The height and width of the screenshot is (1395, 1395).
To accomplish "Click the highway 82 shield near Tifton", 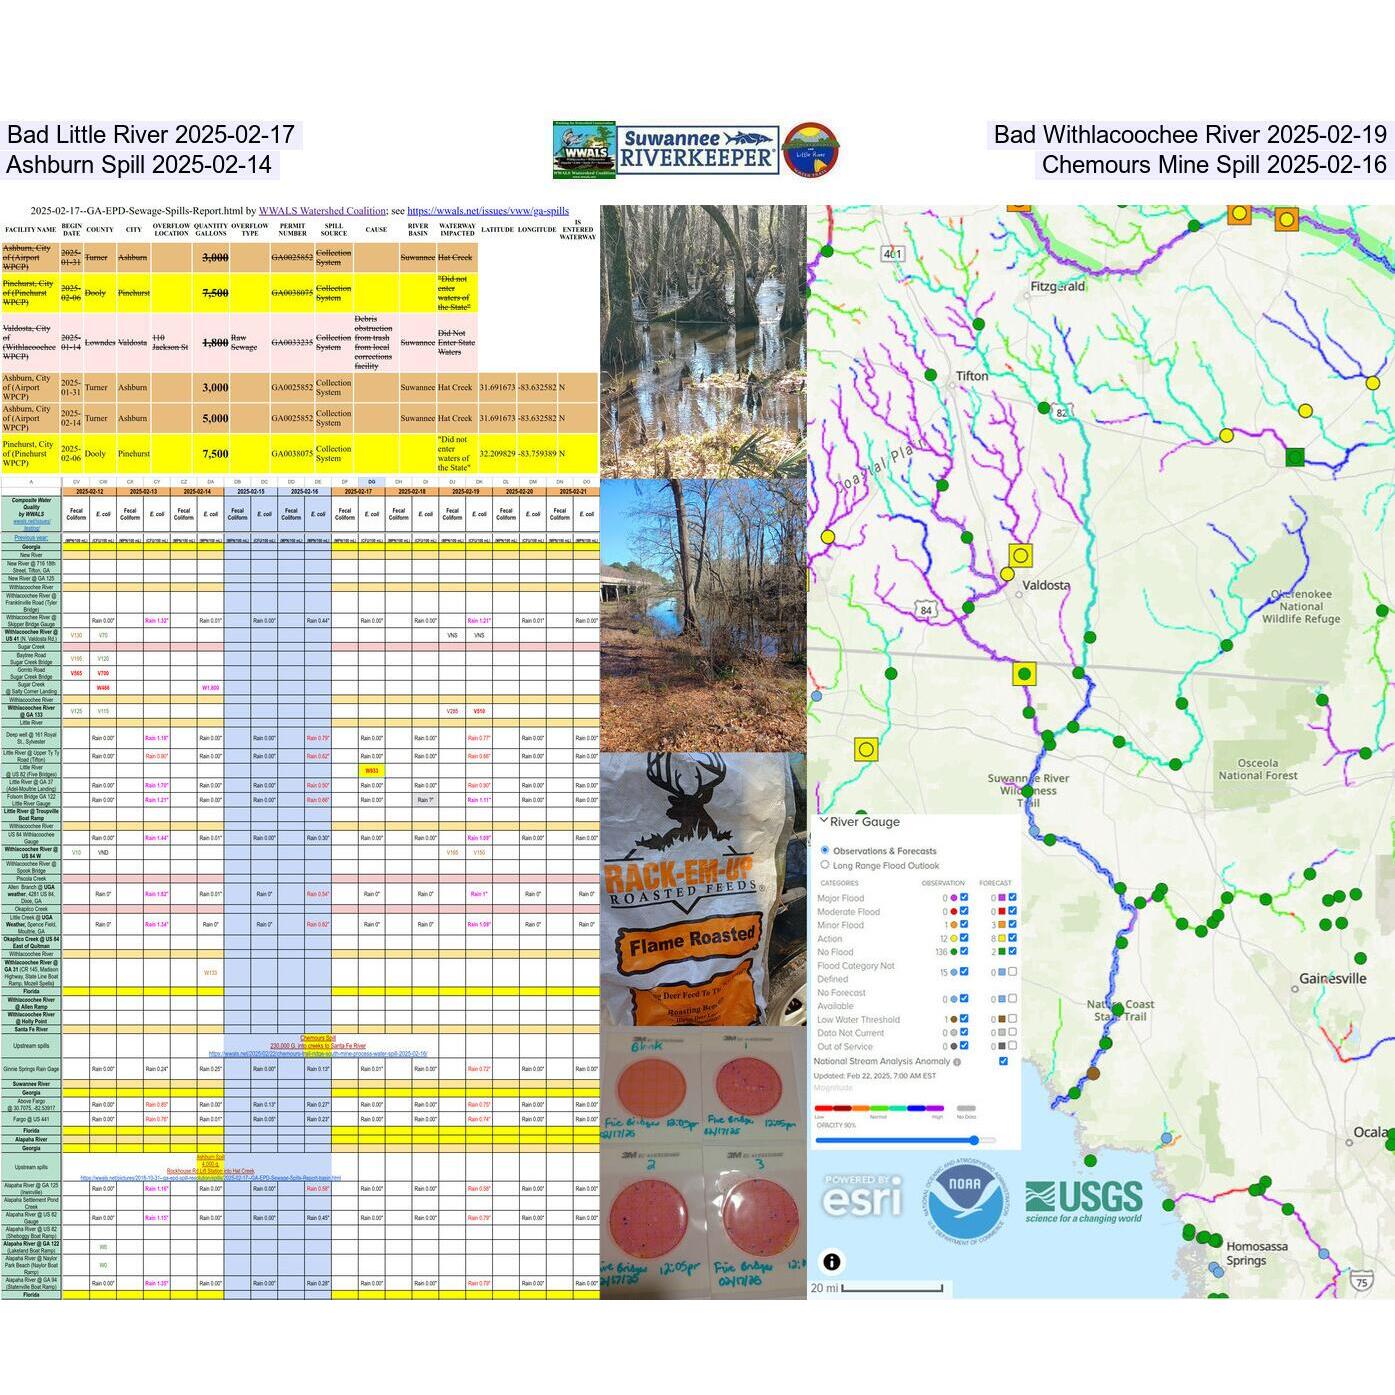I will 1061,413.
